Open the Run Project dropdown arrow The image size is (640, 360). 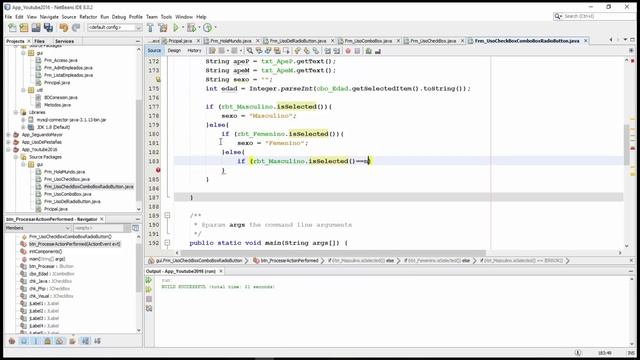tap(183, 28)
